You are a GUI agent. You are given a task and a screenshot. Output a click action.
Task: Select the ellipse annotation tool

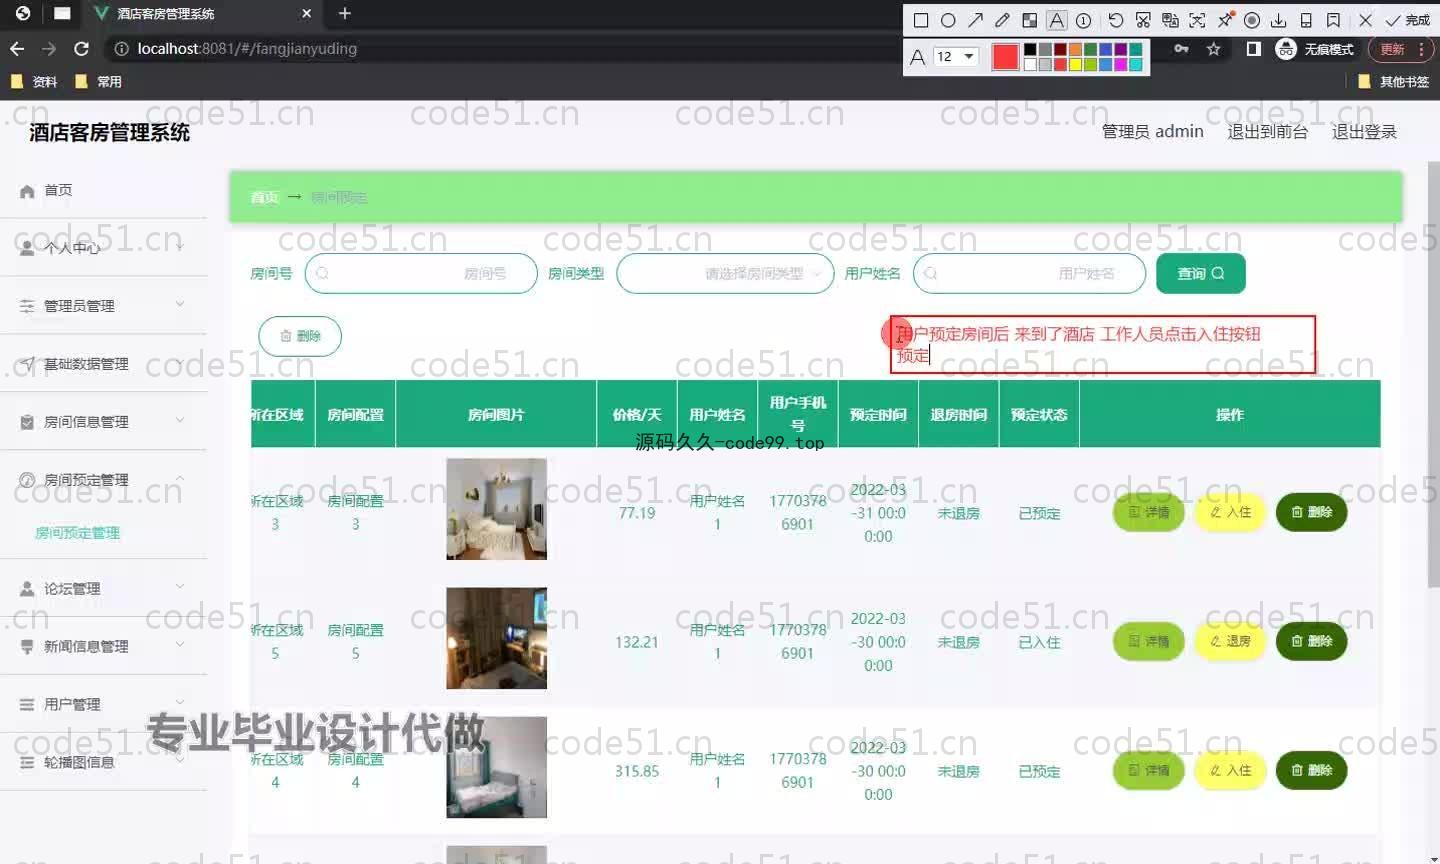click(948, 20)
